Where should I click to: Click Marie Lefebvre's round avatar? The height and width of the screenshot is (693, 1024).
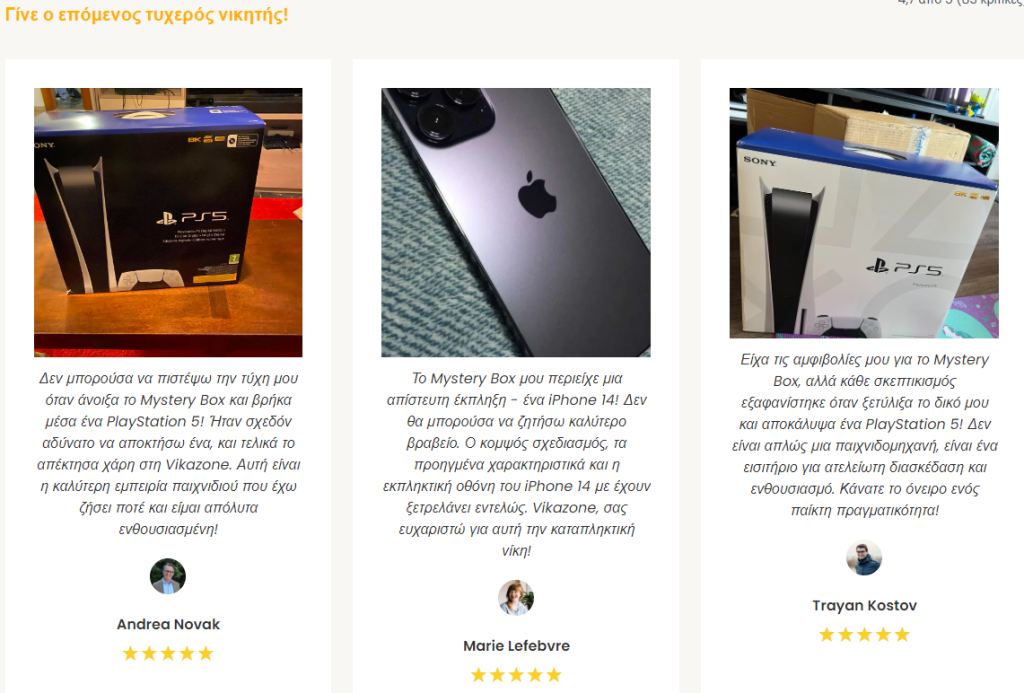[x=516, y=598]
